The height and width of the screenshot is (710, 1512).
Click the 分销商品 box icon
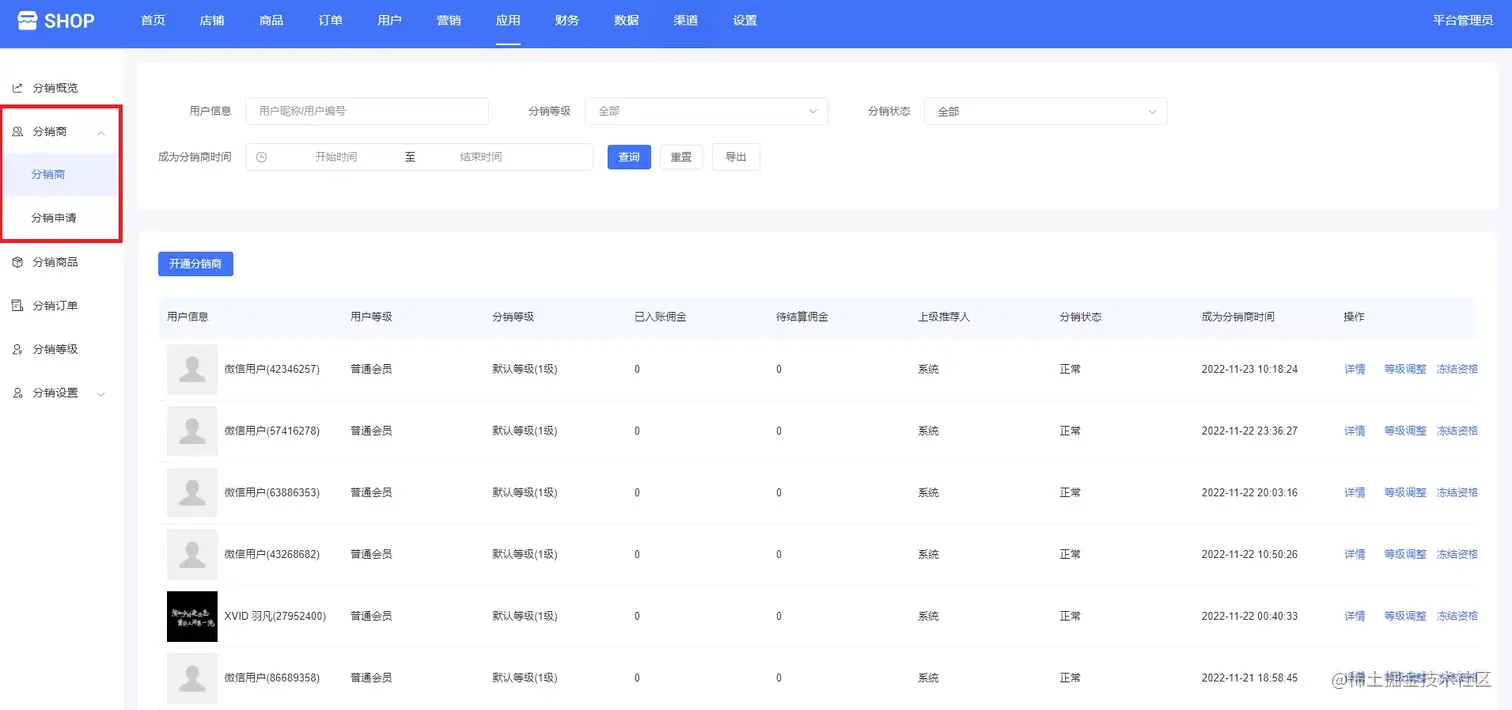(17, 262)
